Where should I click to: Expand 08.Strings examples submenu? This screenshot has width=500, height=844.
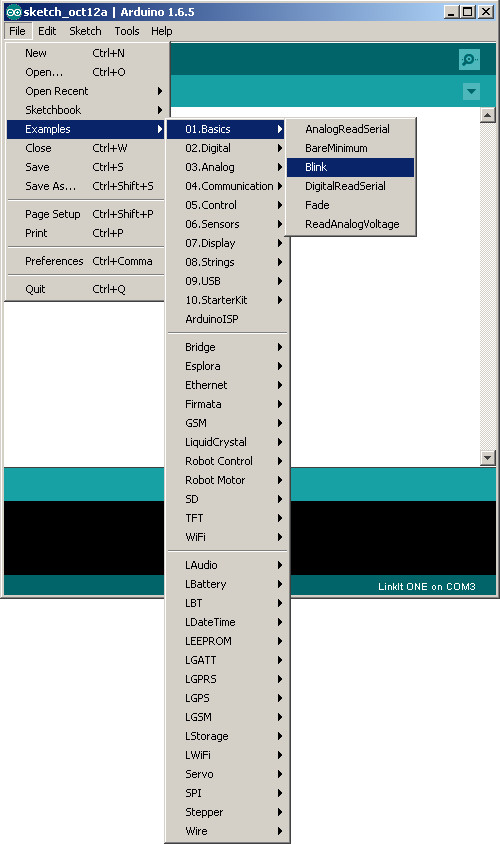(x=227, y=262)
